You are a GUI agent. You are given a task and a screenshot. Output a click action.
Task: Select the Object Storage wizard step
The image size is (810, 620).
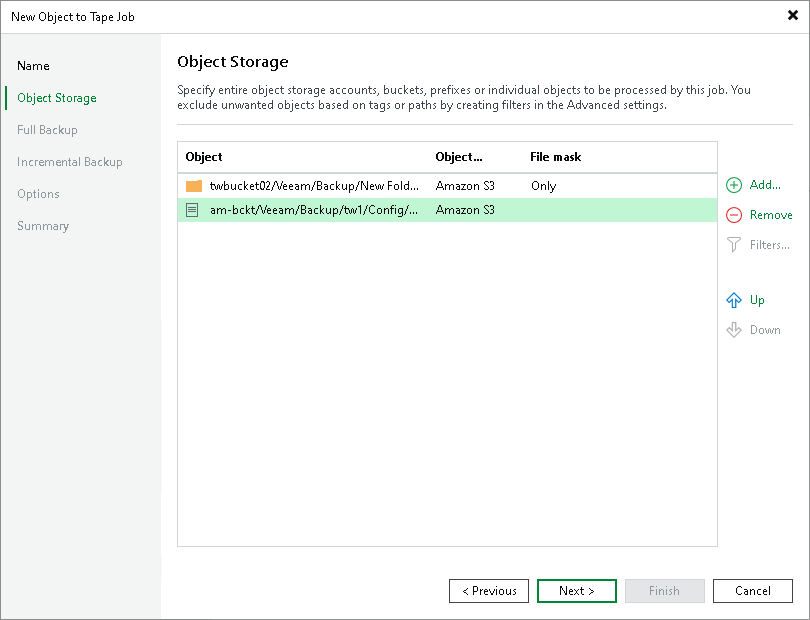tap(57, 98)
